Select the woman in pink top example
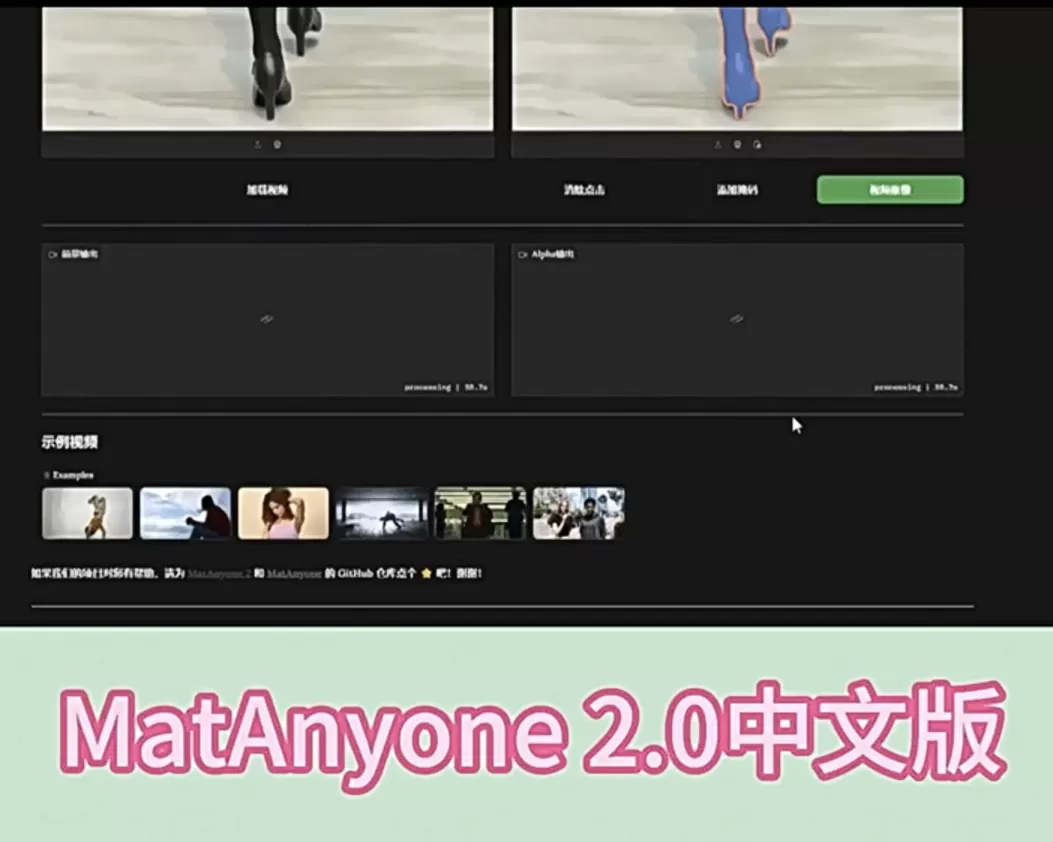Image resolution: width=1053 pixels, height=842 pixels. (283, 513)
